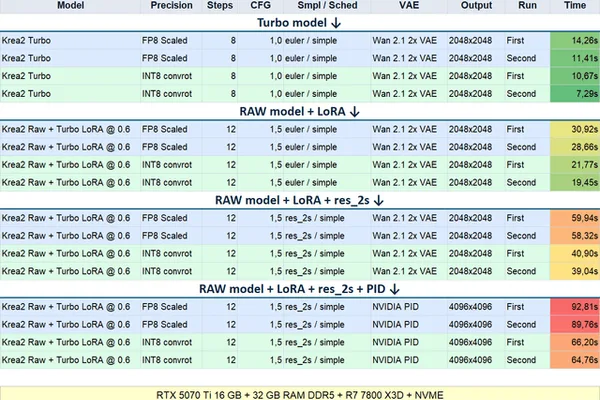This screenshot has width=600, height=400.
Task: Click the time cell '92,81s'
Action: point(575,307)
